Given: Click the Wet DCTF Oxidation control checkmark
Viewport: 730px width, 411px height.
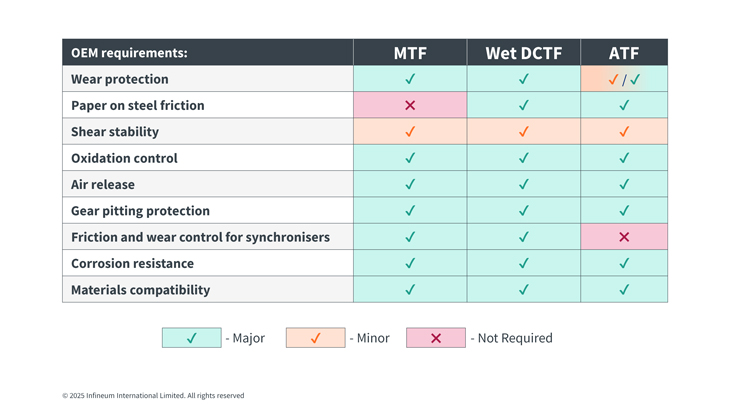Looking at the screenshot, I should pos(523,158).
